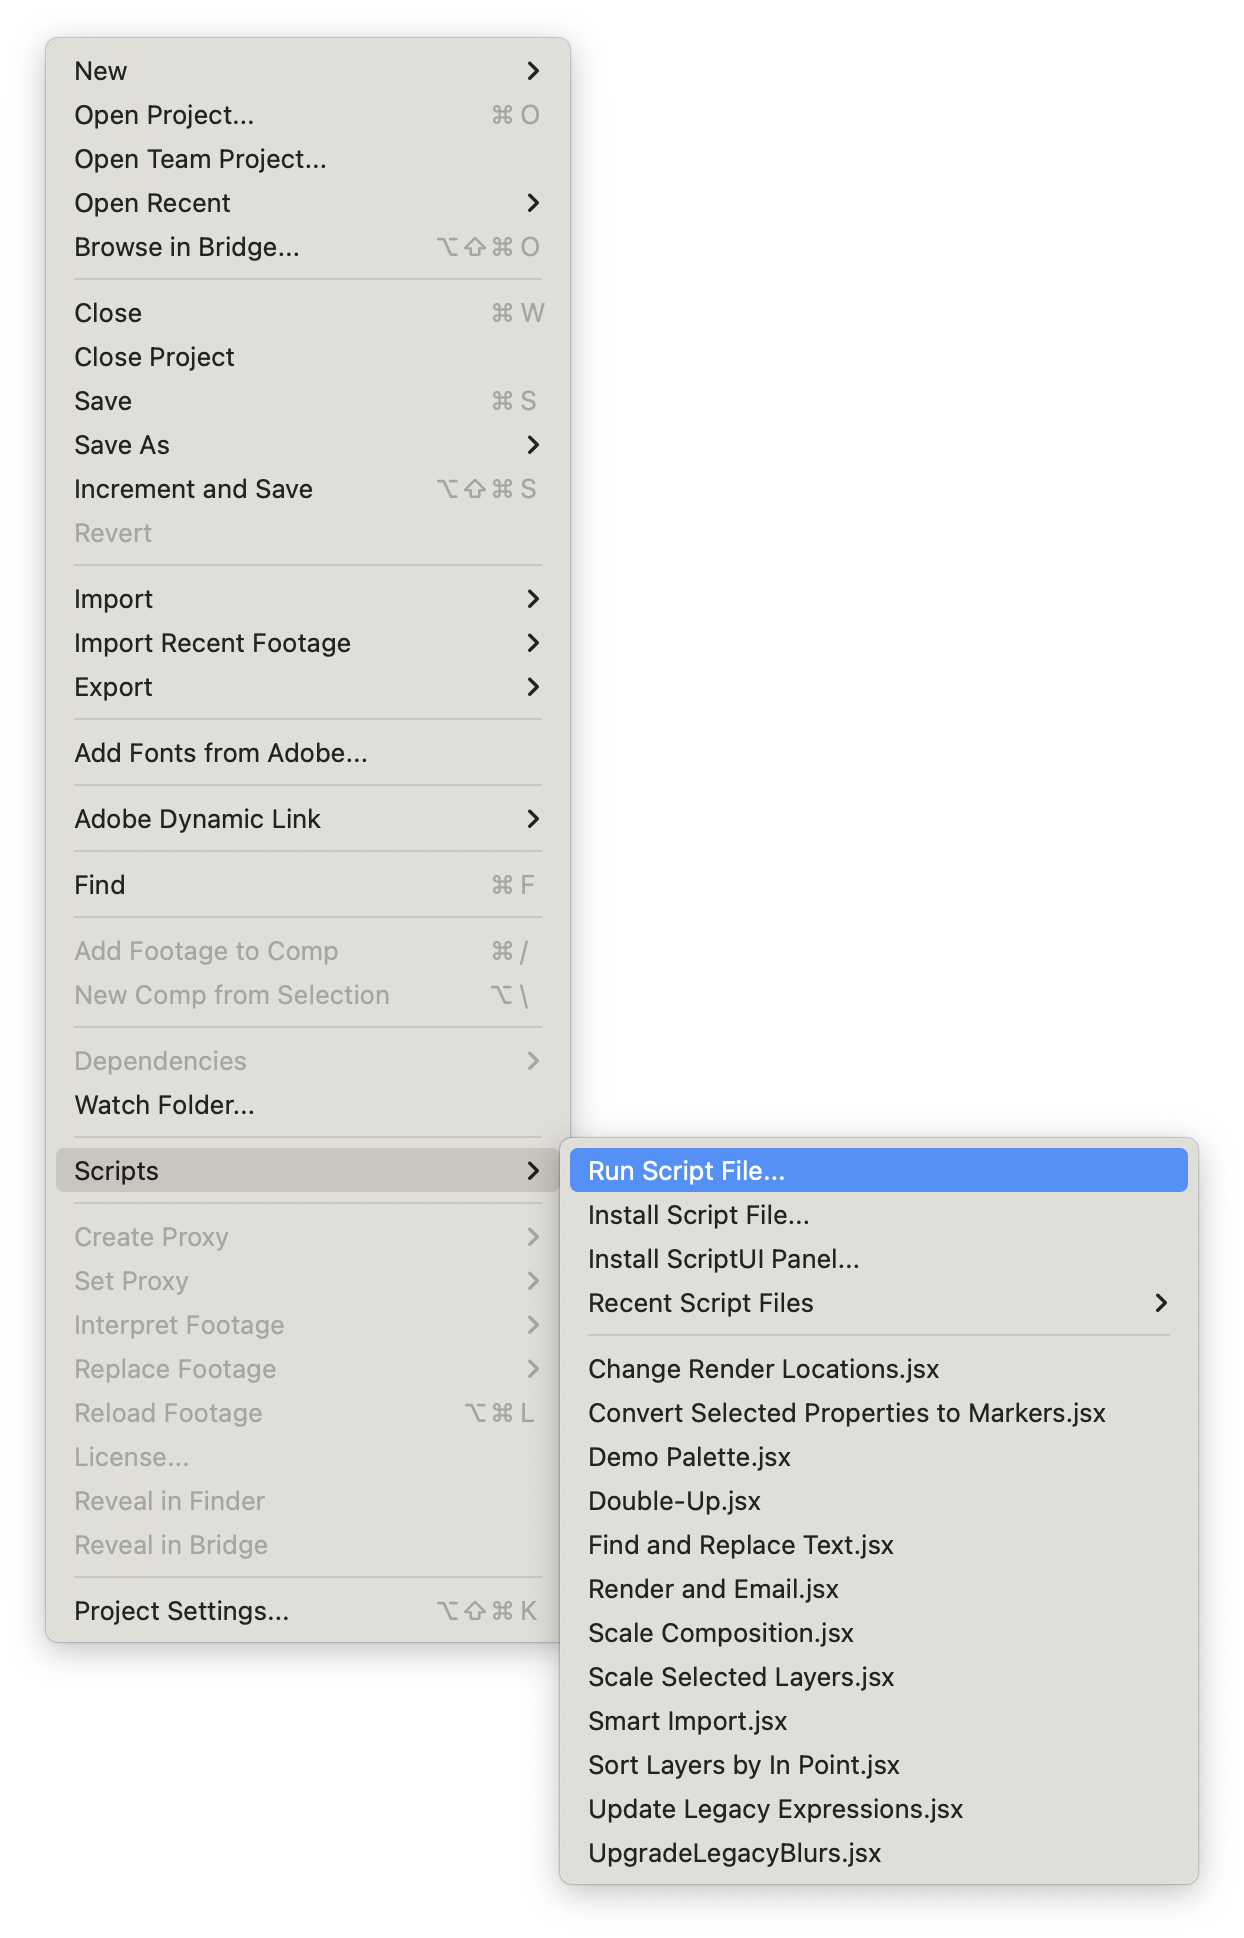Run Change Render Locations.jsx
This screenshot has width=1244, height=1938.
(x=879, y=1369)
